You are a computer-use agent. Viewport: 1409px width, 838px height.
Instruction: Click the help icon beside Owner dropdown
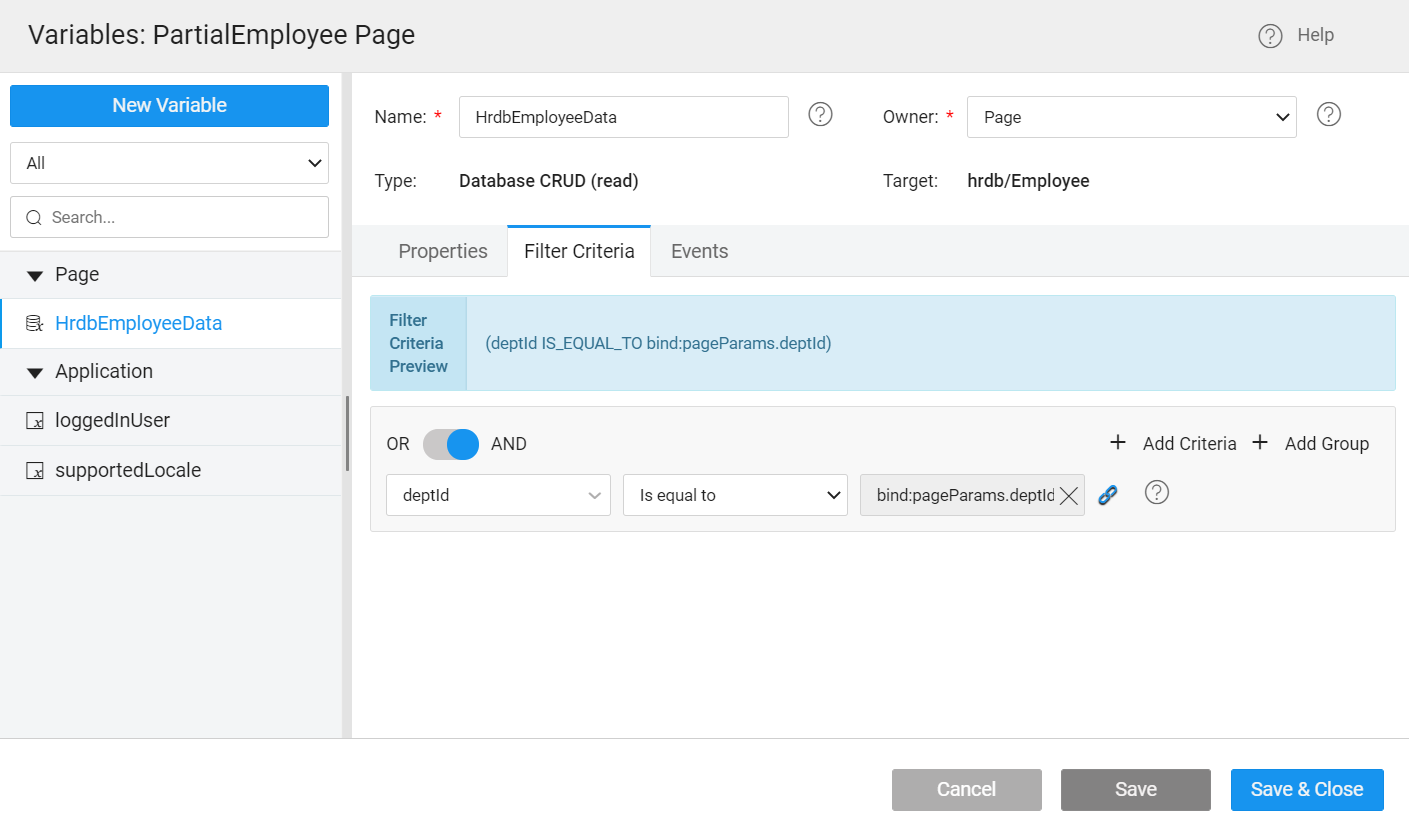pos(1328,115)
